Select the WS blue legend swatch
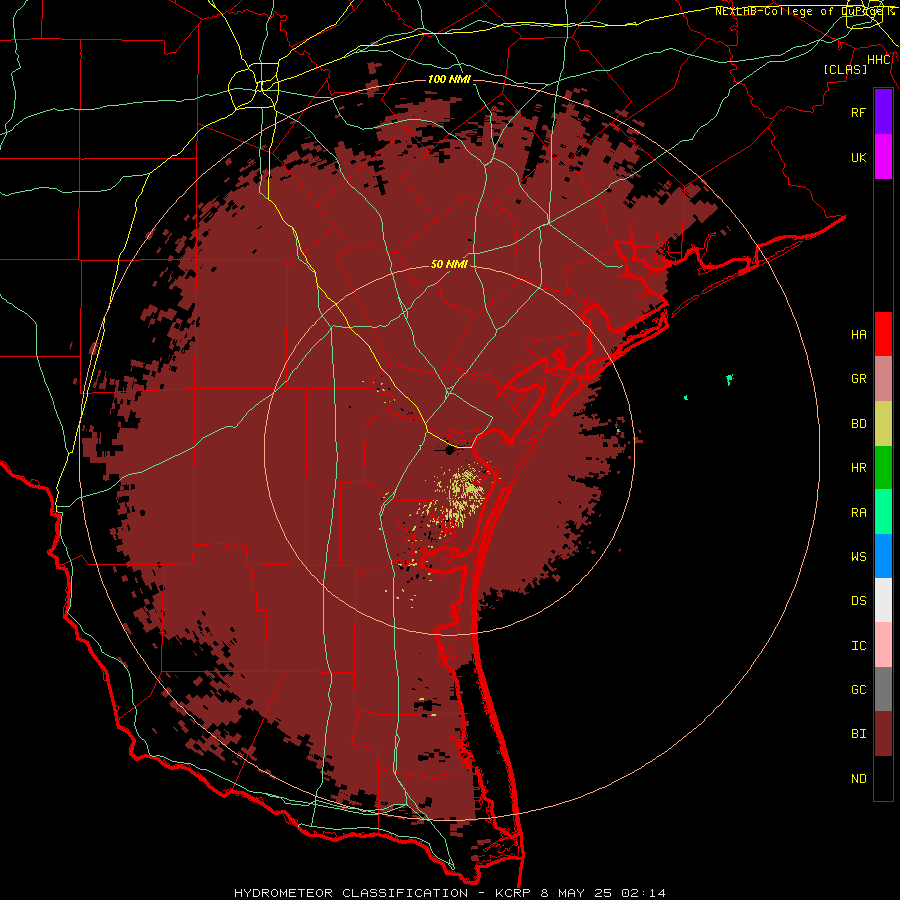Image resolution: width=900 pixels, height=900 pixels. (883, 556)
